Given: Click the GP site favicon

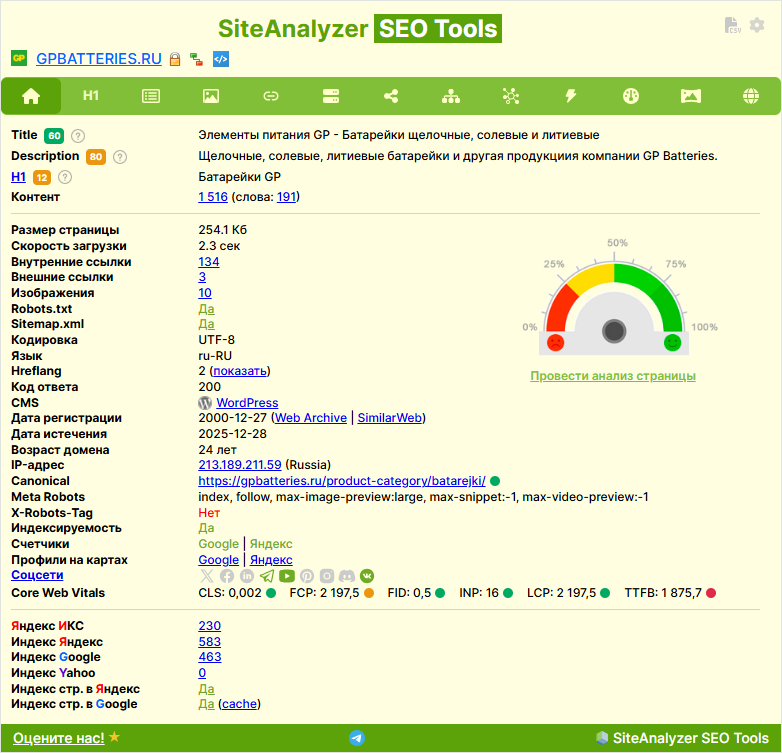Looking at the screenshot, I should point(19,58).
